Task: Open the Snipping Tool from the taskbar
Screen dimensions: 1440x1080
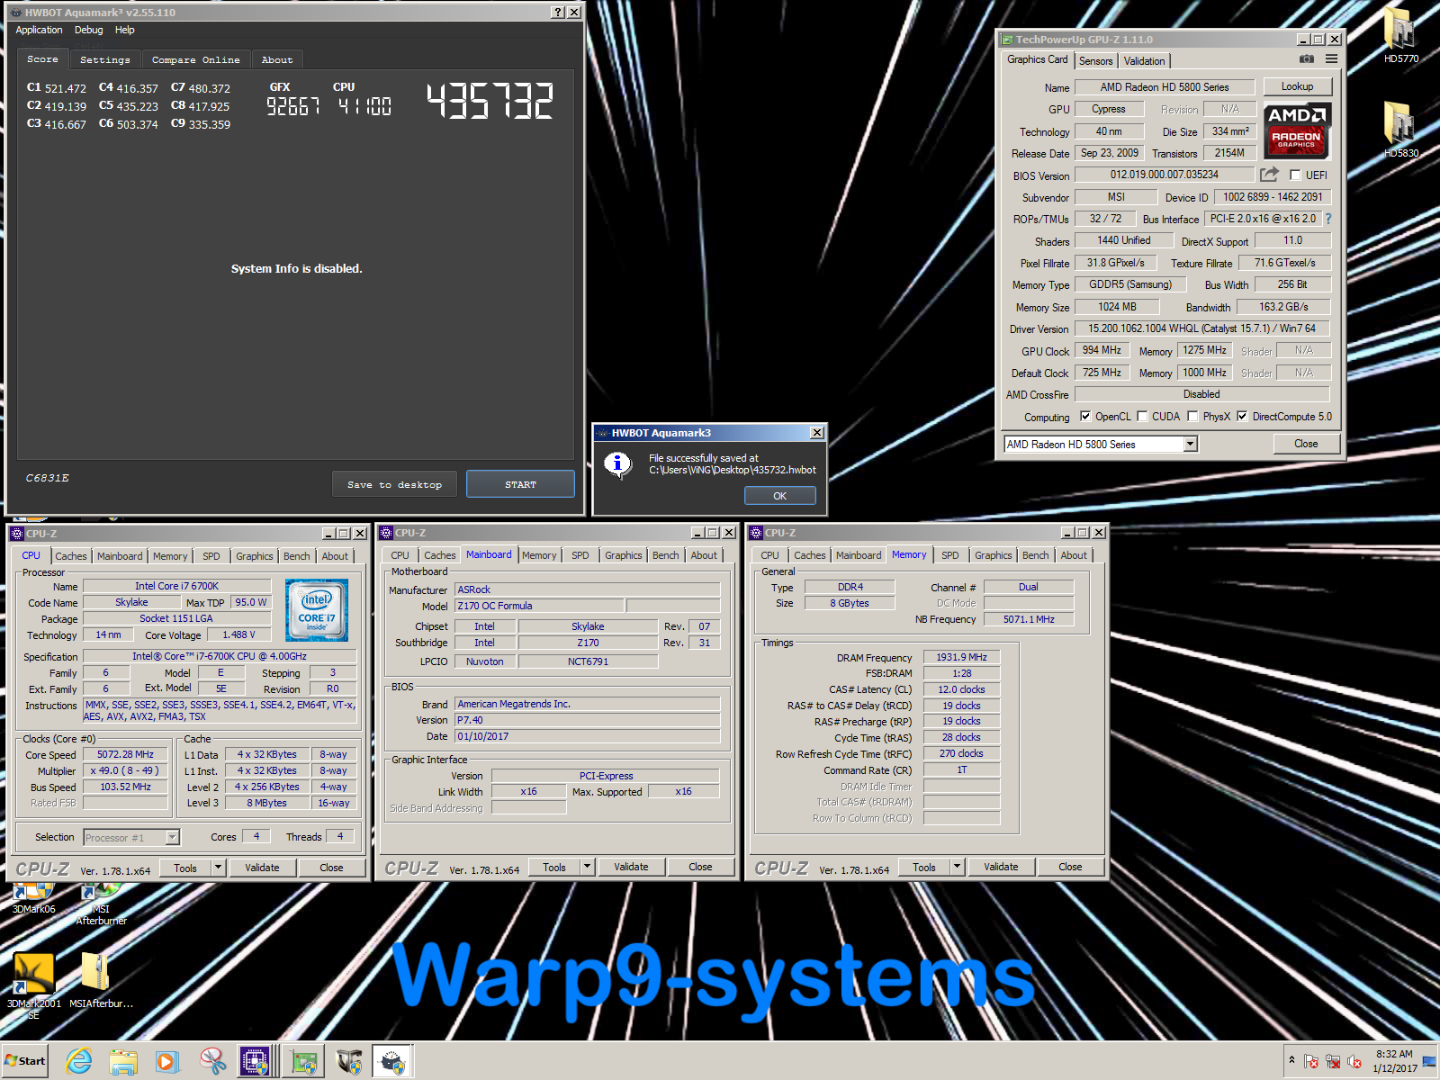Action: tap(212, 1061)
